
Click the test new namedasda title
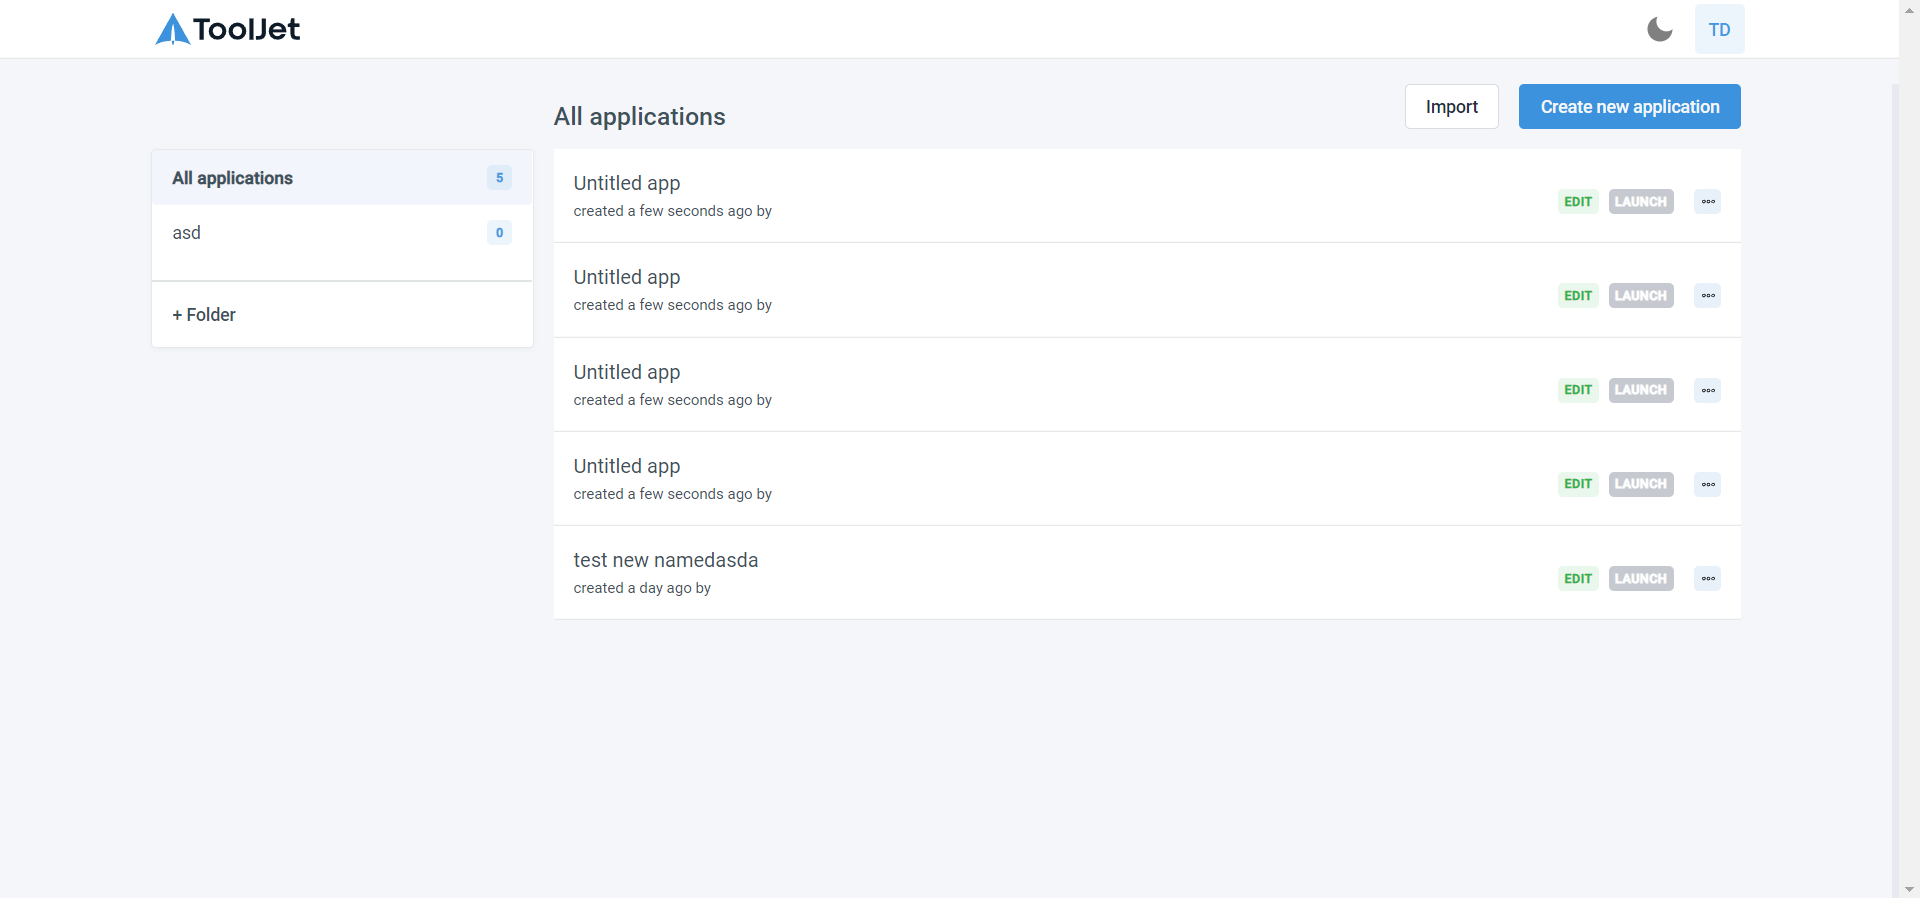(665, 560)
